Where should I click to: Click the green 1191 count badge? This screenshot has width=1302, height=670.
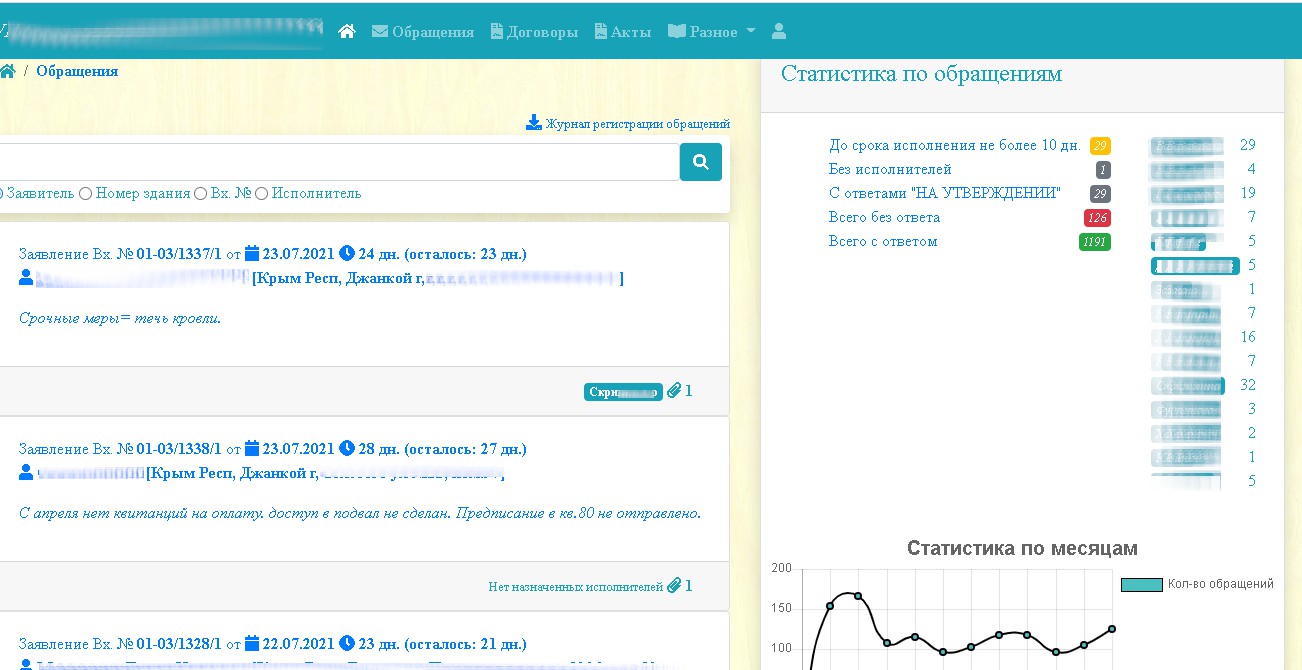[x=1095, y=242]
